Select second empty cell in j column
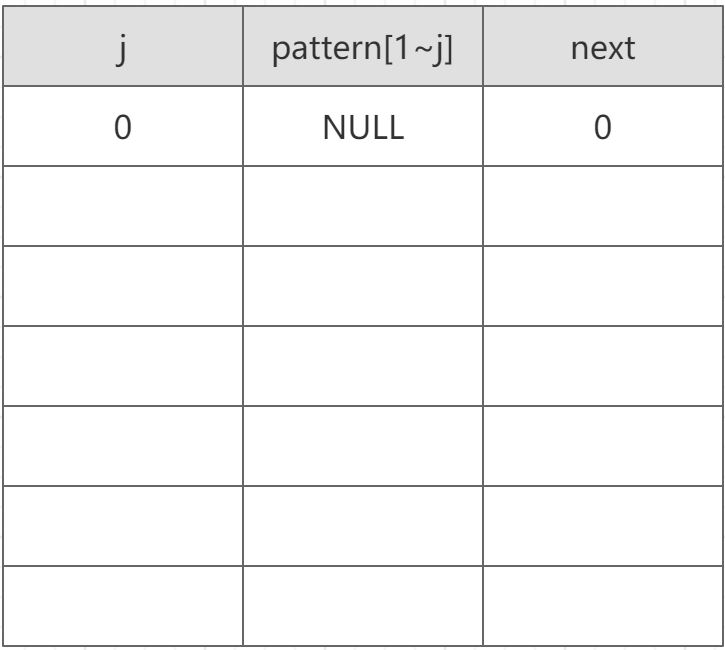 pyautogui.click(x=123, y=286)
